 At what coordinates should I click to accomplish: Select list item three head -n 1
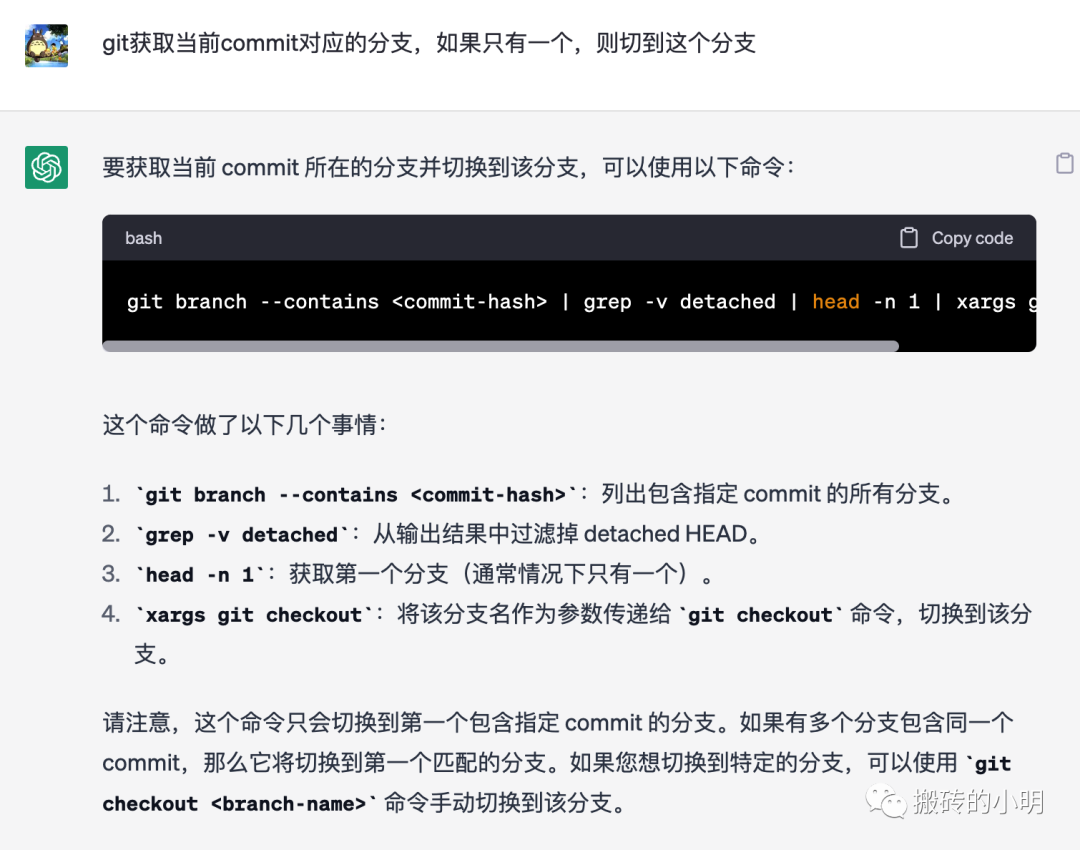pos(200,574)
